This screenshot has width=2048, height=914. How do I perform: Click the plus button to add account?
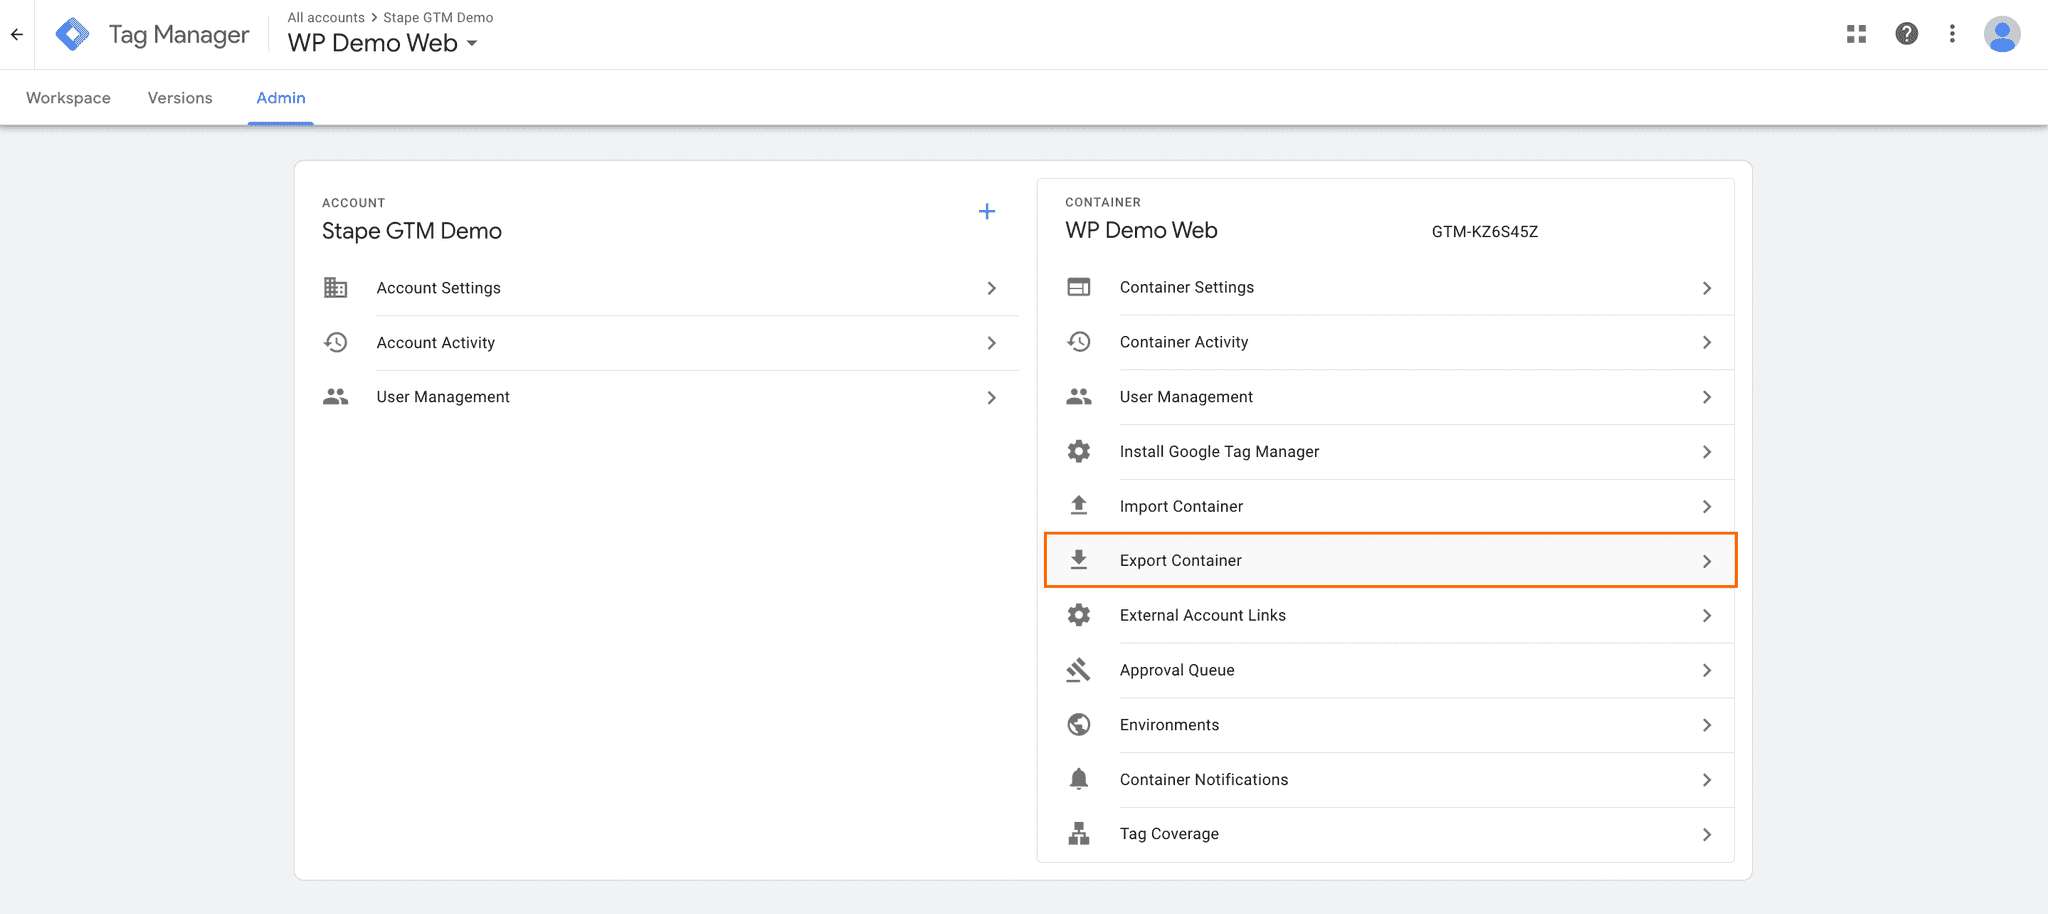(x=987, y=211)
